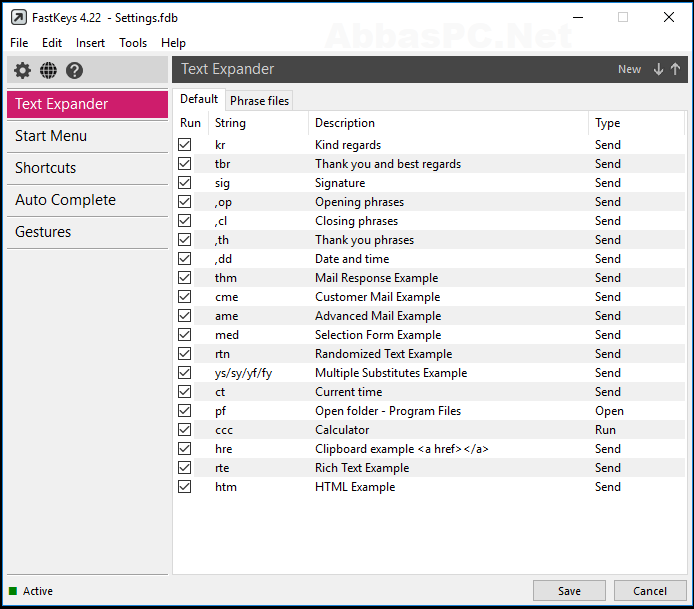Screen dimensions: 694x609
Task: Select the 'HTML Example' description
Action: pos(355,487)
